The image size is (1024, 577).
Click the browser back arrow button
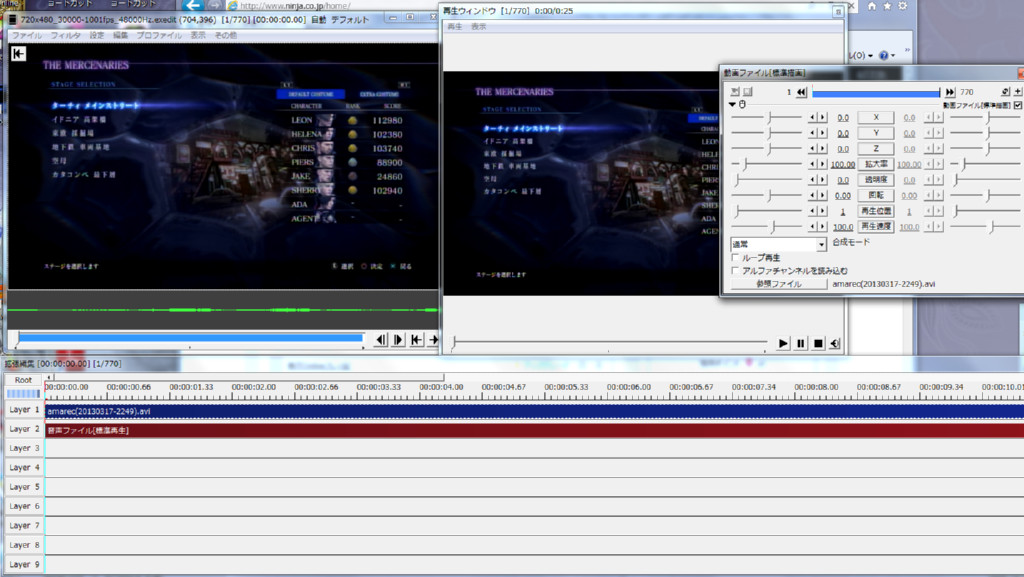tap(193, 6)
